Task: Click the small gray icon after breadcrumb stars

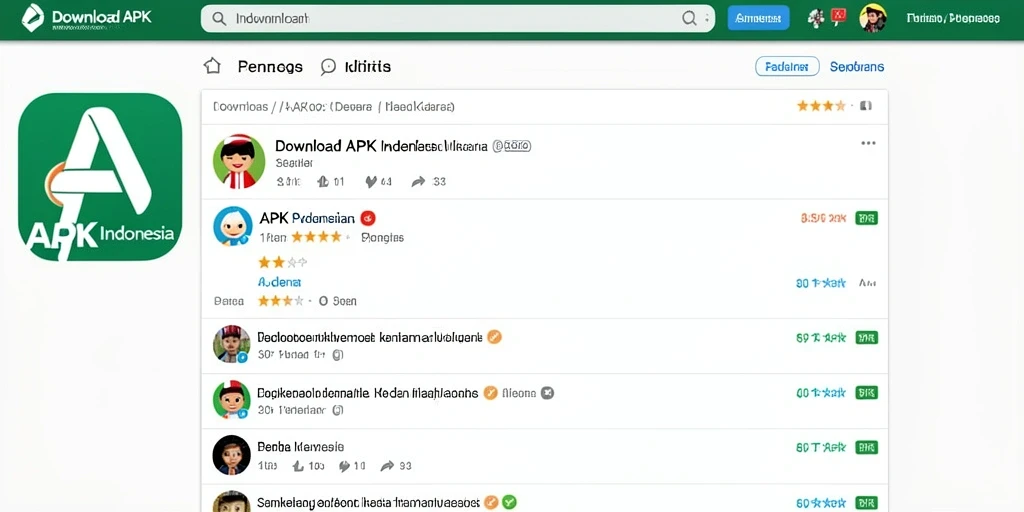Action: [x=865, y=106]
